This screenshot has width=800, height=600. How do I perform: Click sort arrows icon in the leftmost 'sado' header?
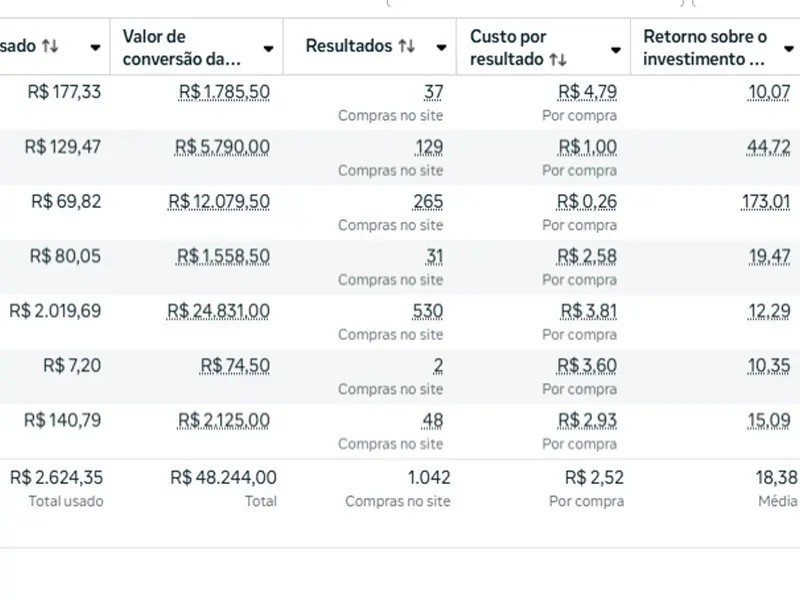click(x=50, y=46)
